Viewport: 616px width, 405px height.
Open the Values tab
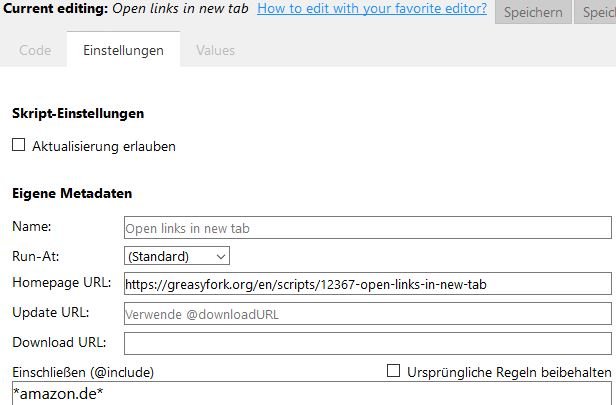pos(216,50)
